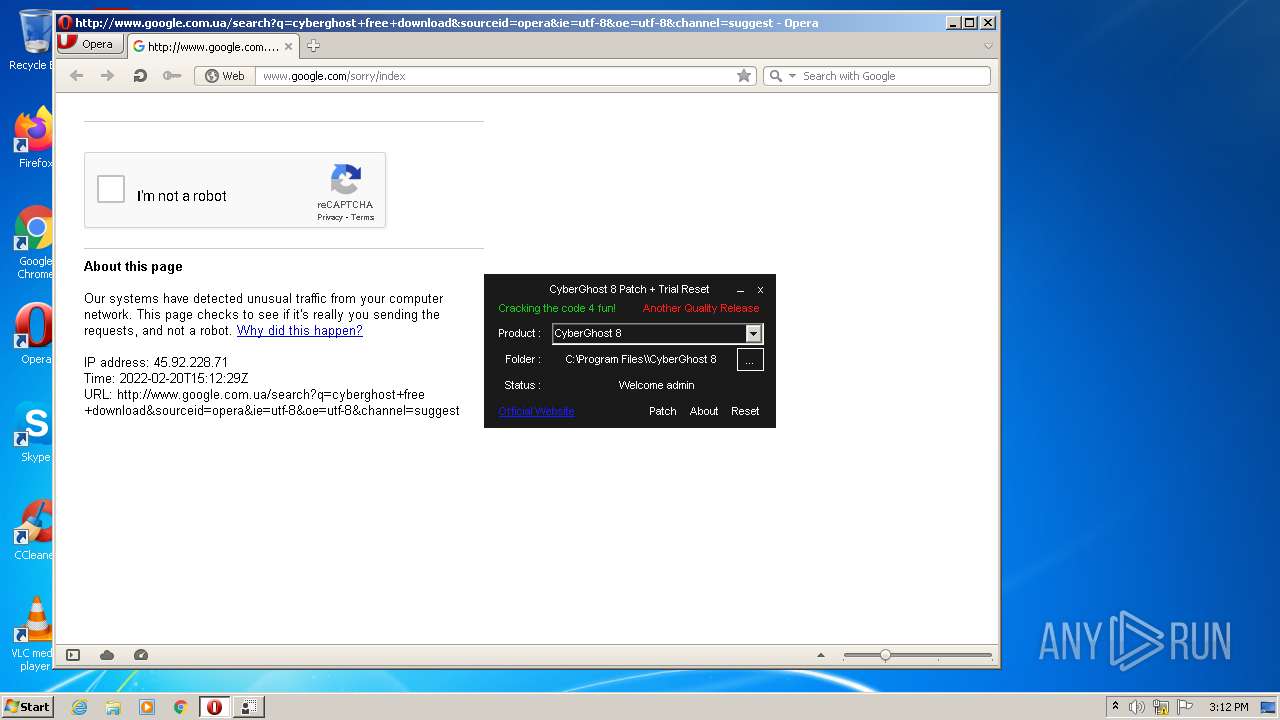This screenshot has width=1280, height=720.
Task: Open Chrome from the taskbar
Action: pyautogui.click(x=180, y=707)
